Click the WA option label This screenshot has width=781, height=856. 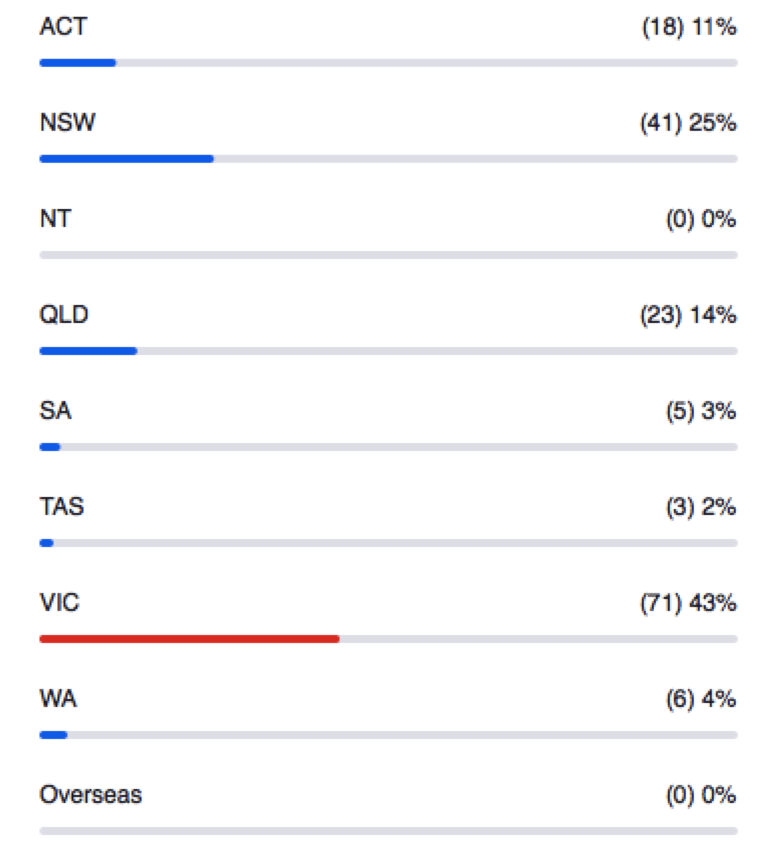58,699
